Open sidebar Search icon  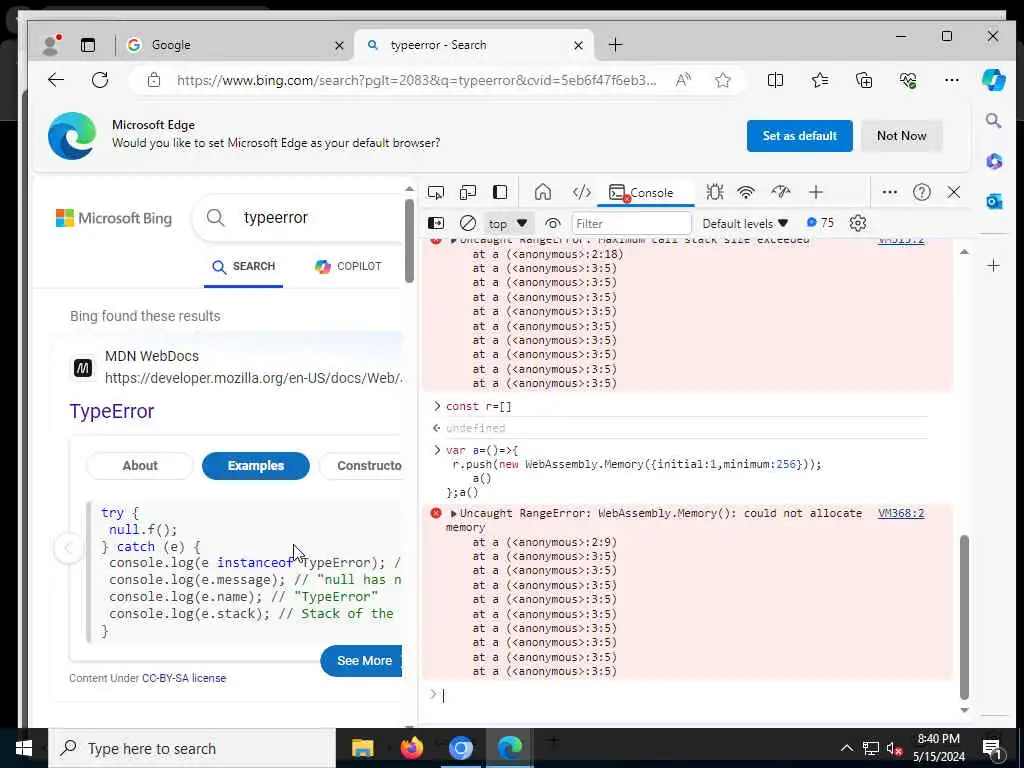click(x=993, y=121)
